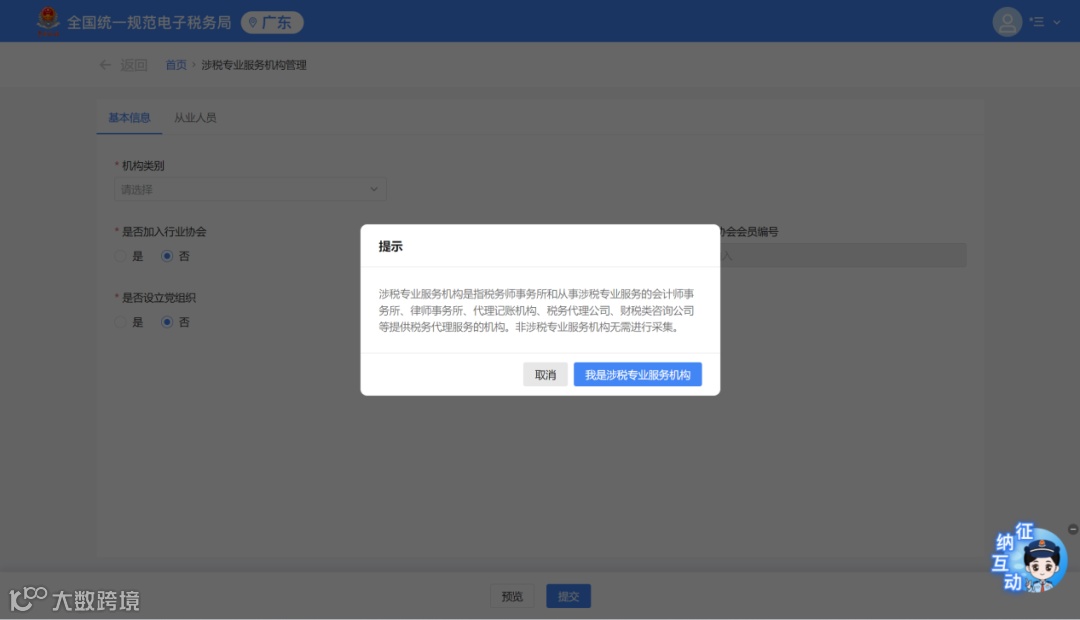Click the location pin icon beside 广东
Screen dimensions: 1080x620
(x=251, y=21)
